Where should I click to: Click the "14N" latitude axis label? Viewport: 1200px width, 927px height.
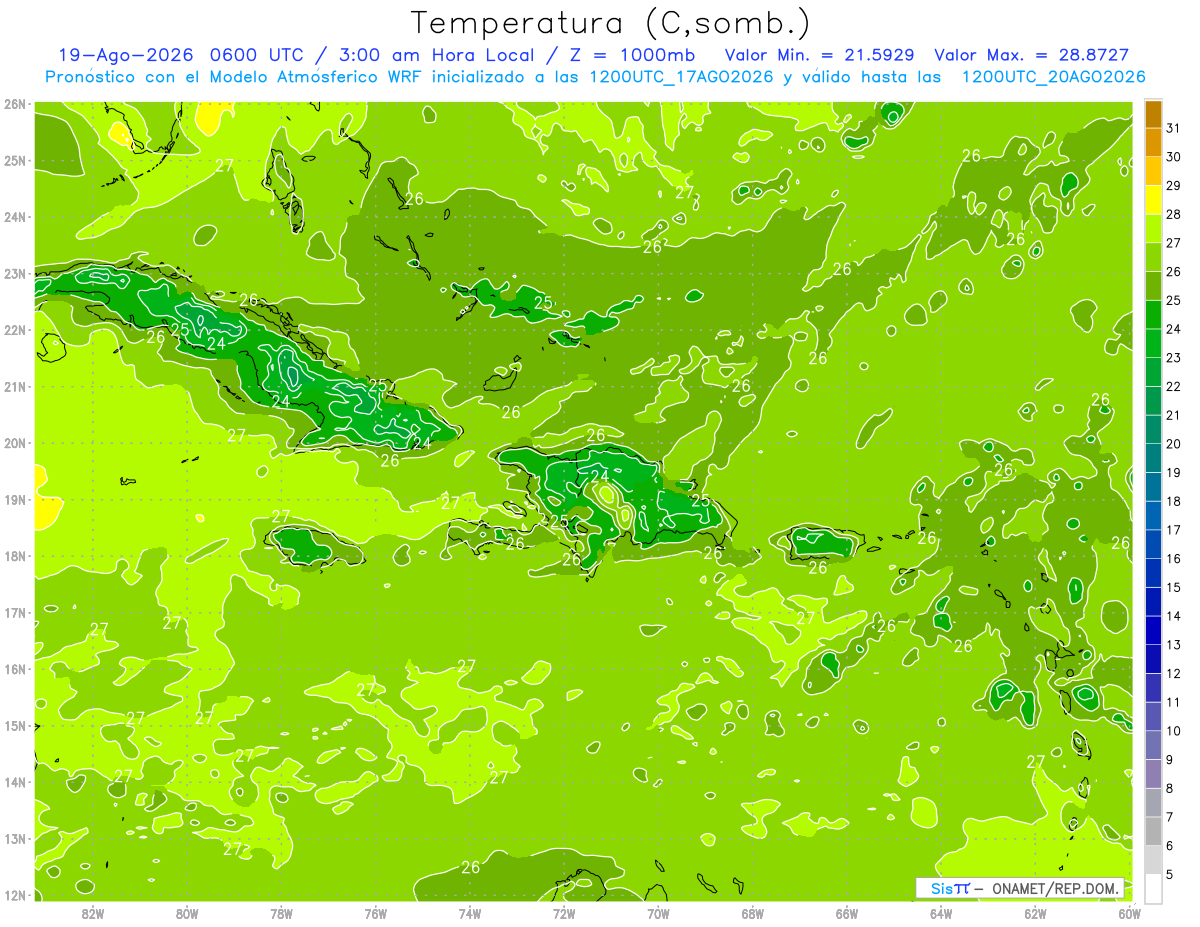[x=14, y=782]
